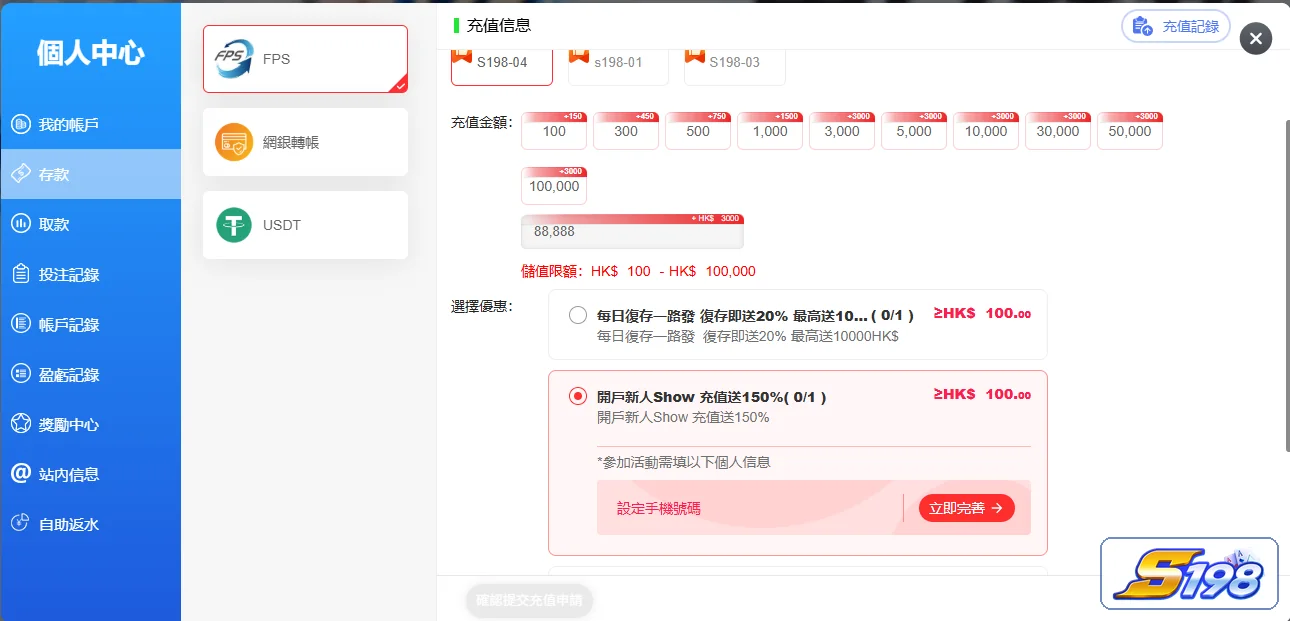The width and height of the screenshot is (1290, 621).
Task: Focus the 88,888 amount input field
Action: coord(632,231)
